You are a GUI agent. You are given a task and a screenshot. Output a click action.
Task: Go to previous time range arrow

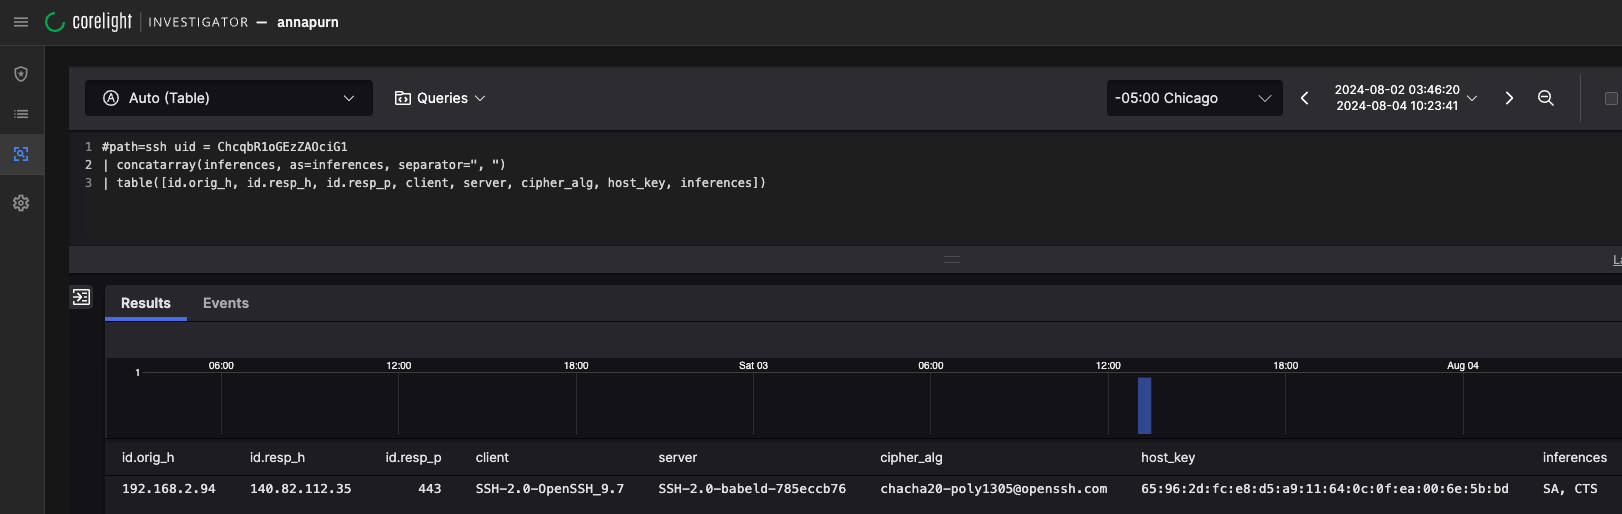[1304, 98]
